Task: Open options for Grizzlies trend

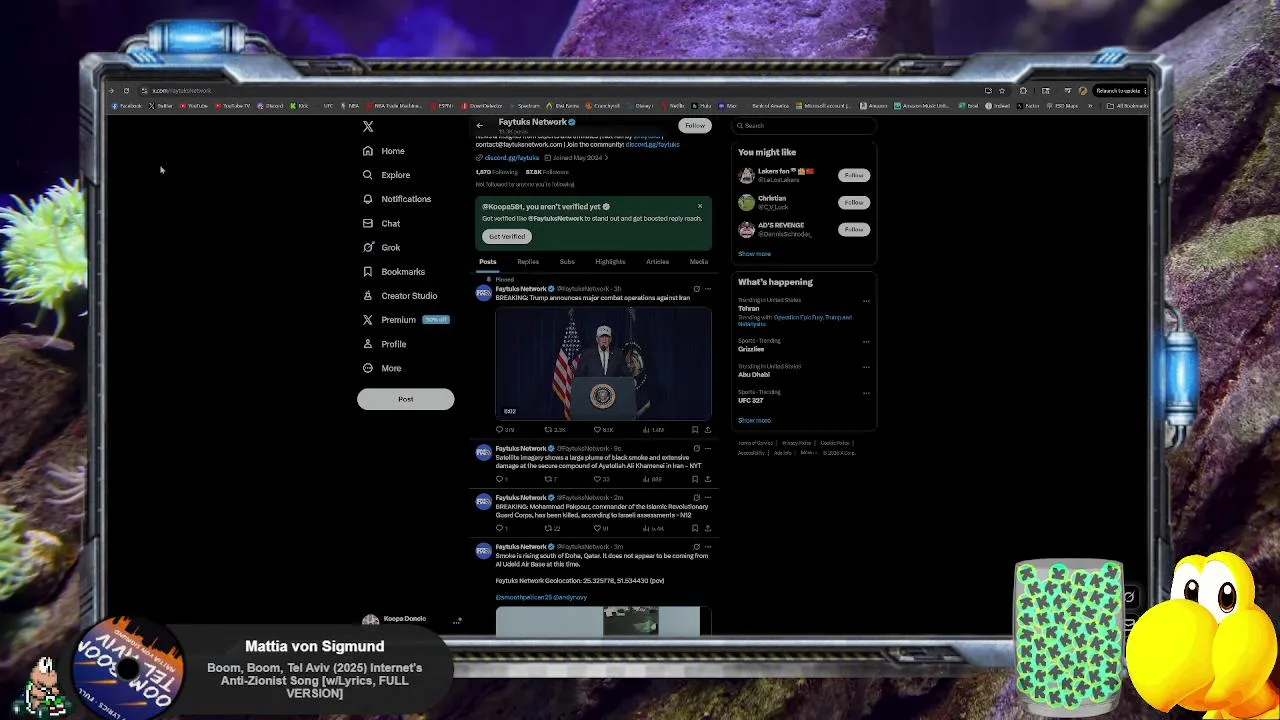Action: tap(866, 341)
